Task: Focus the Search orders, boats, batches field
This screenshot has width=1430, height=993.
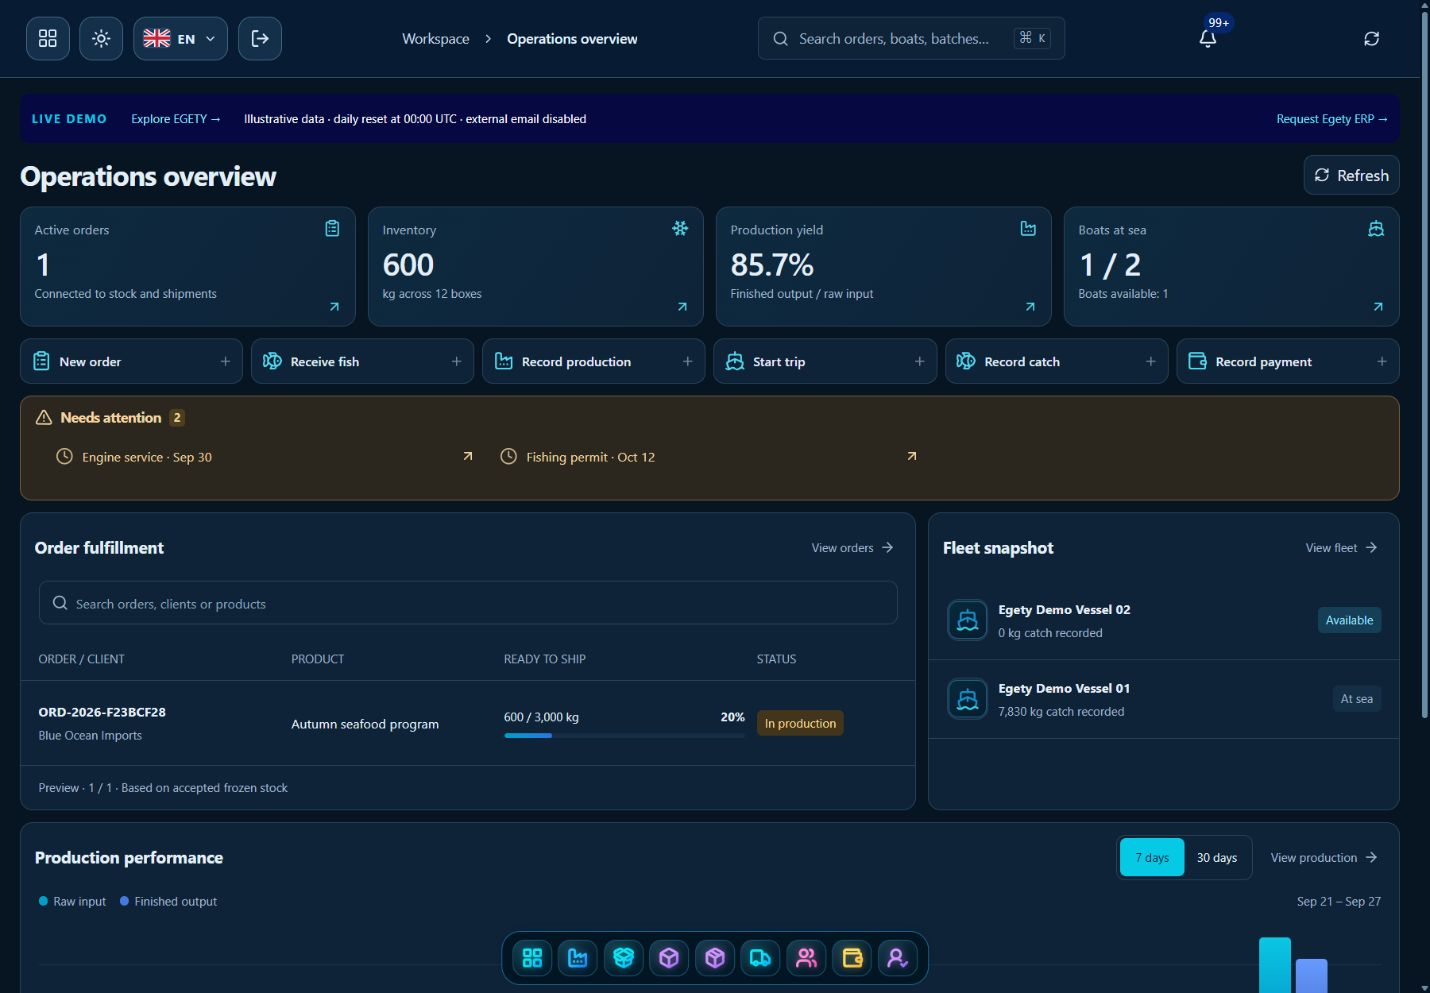Action: coord(911,39)
